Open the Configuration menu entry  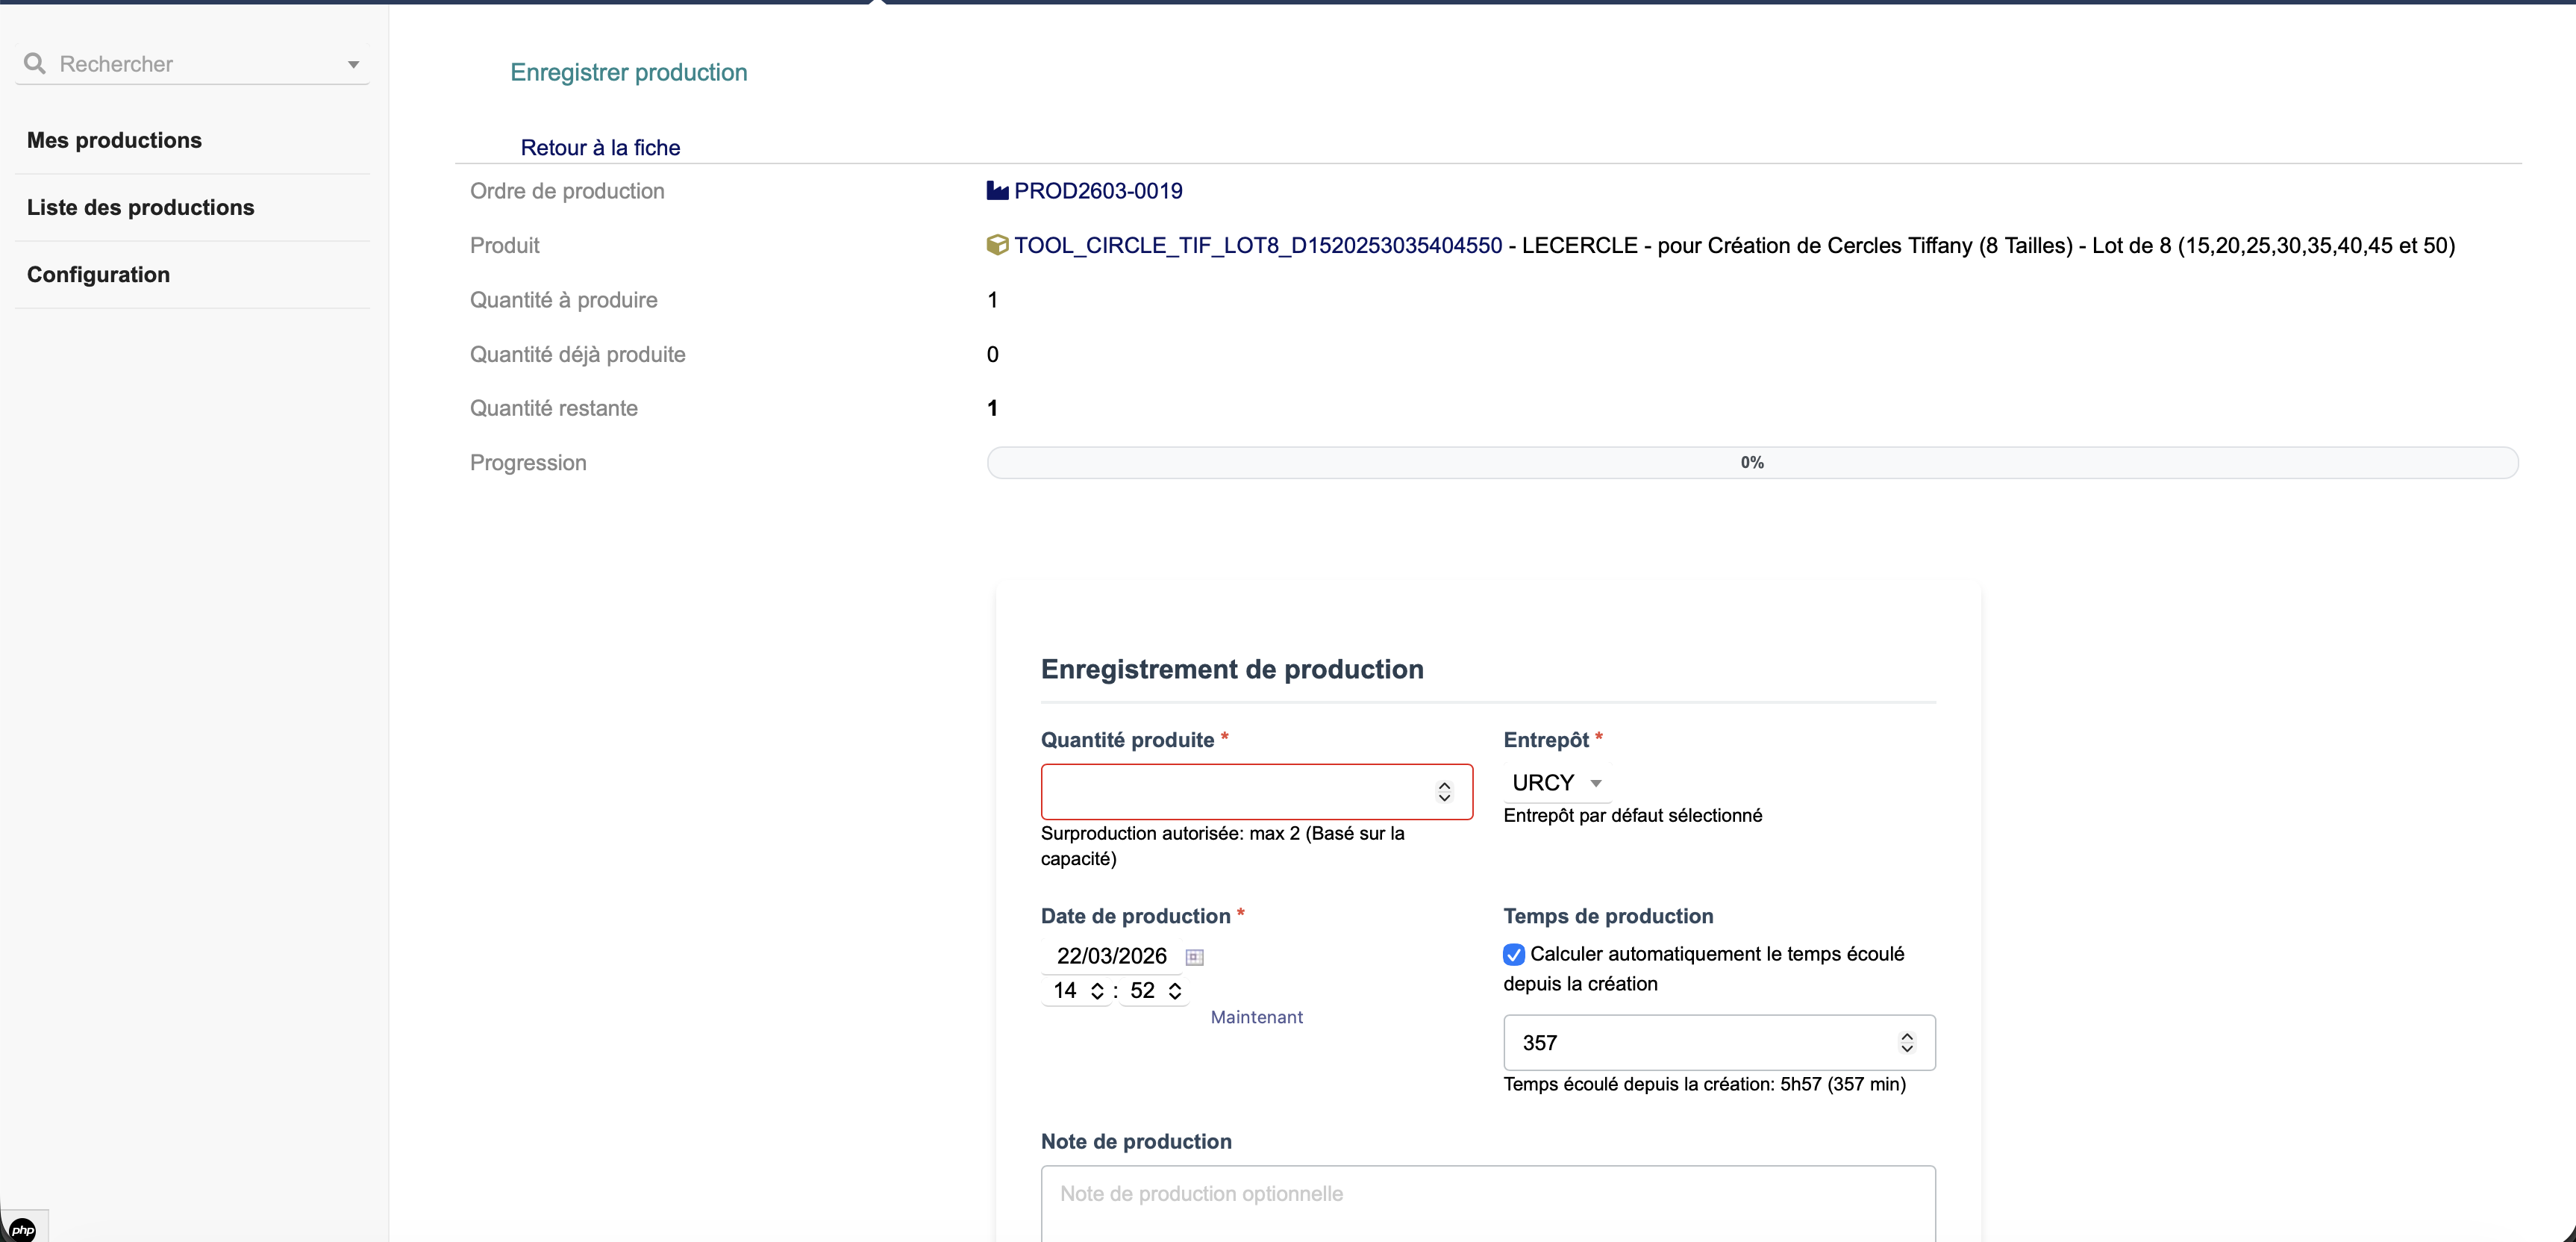[98, 274]
